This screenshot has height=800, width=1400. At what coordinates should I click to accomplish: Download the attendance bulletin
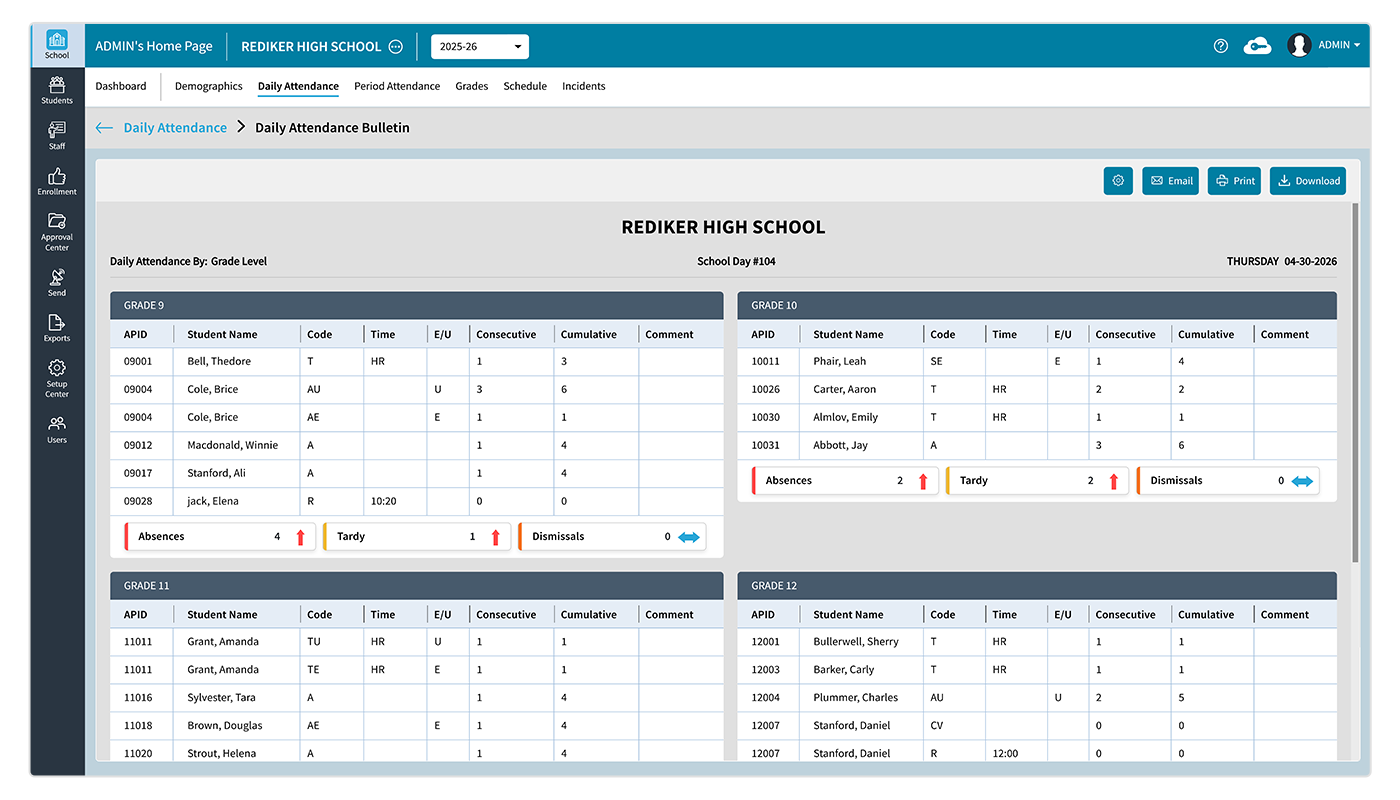(1308, 181)
